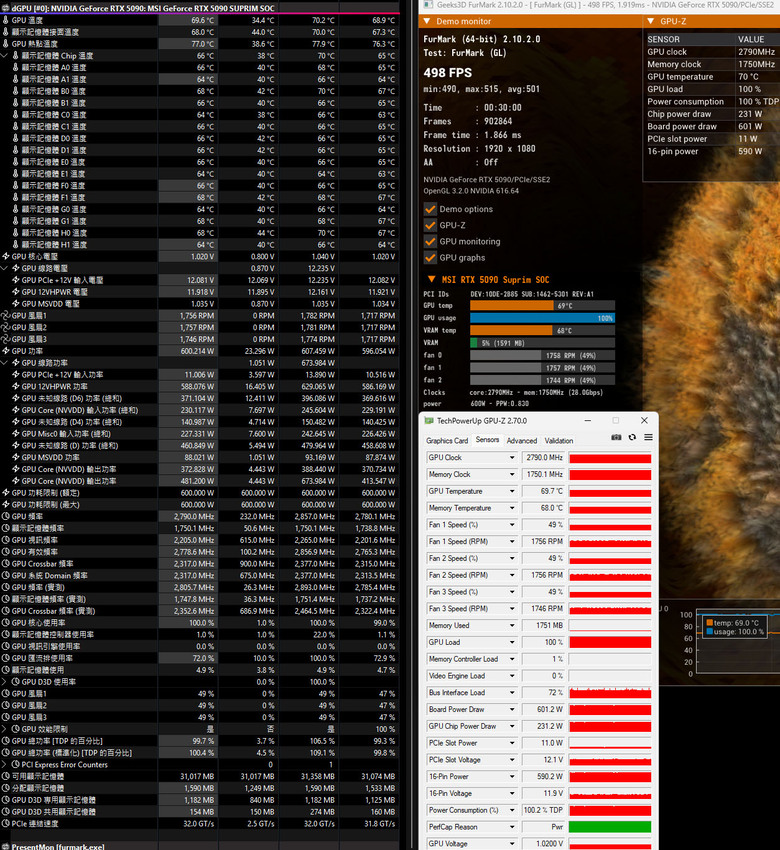Open the Validation tab
Image resolution: width=780 pixels, height=850 pixels.
point(558,441)
